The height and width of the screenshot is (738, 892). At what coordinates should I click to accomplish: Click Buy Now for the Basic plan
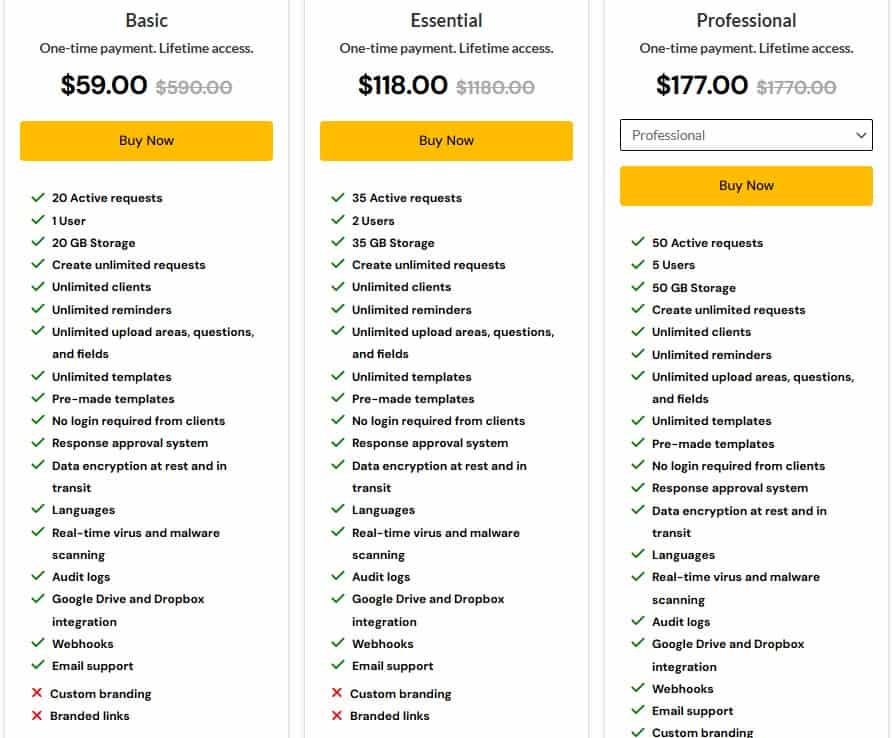pos(146,141)
